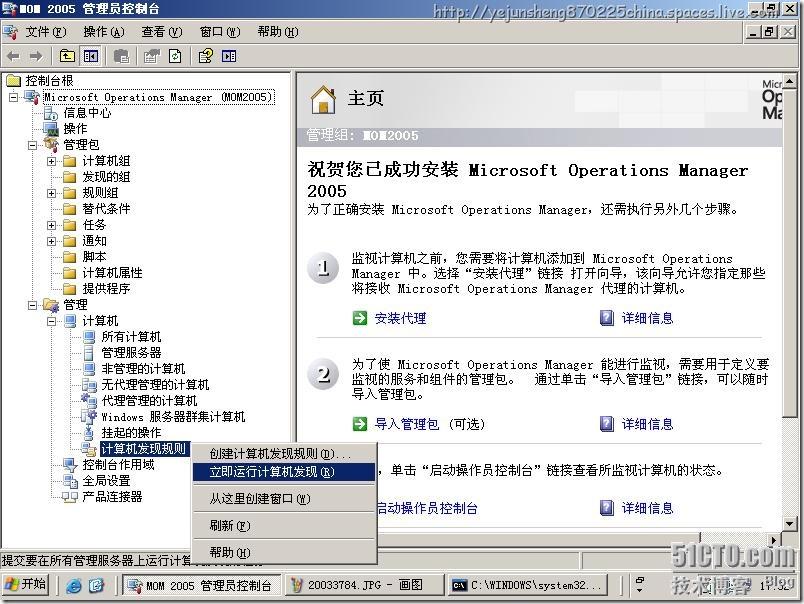Expand the 任务 folder
Screen dimensions: 804x604
[51, 225]
